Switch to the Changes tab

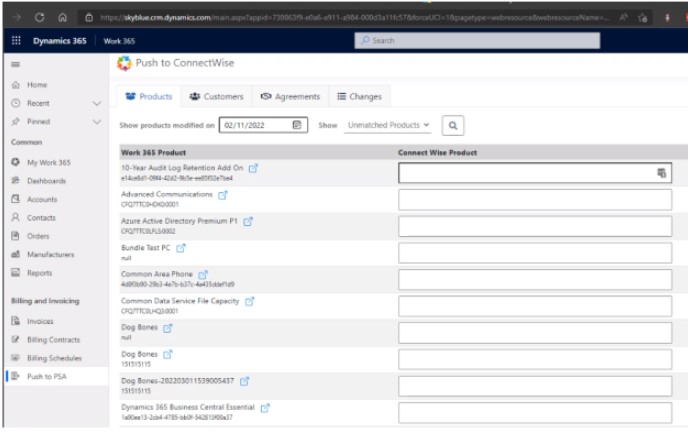359,97
